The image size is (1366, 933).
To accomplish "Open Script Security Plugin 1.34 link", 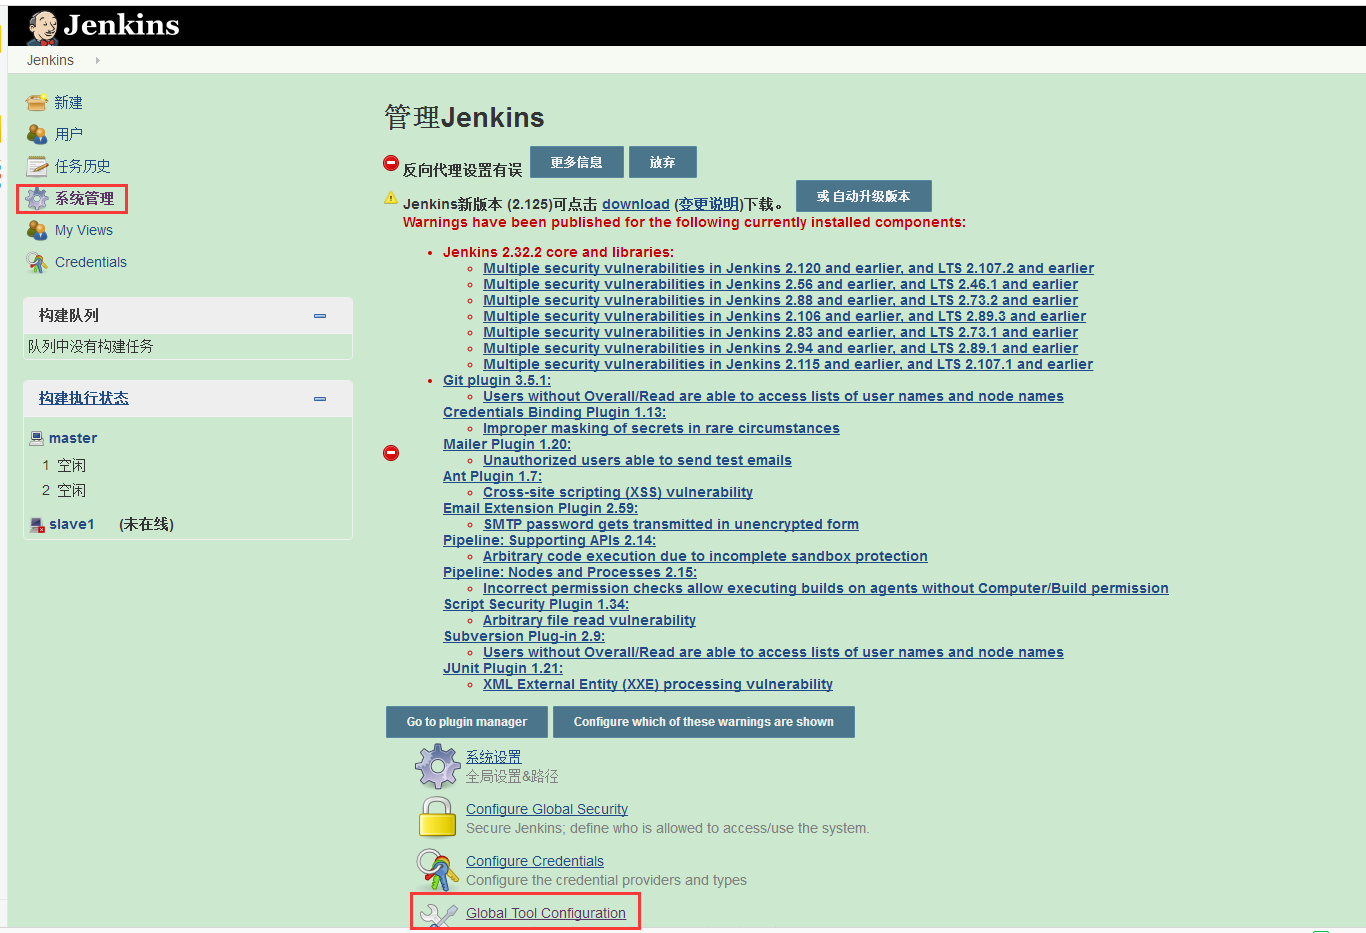I will point(536,604).
